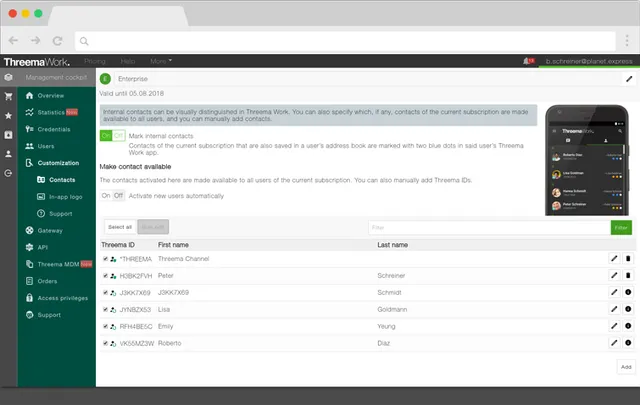The image size is (640, 405).
Task: Show info for Emily Yeung
Action: tap(628, 326)
